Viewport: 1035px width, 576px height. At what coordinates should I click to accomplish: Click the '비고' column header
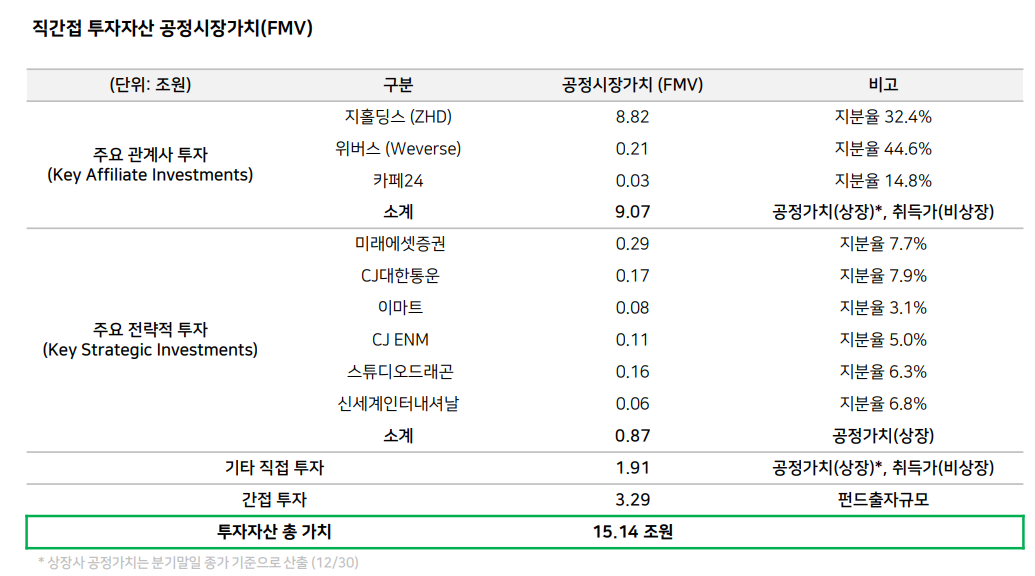click(883, 85)
